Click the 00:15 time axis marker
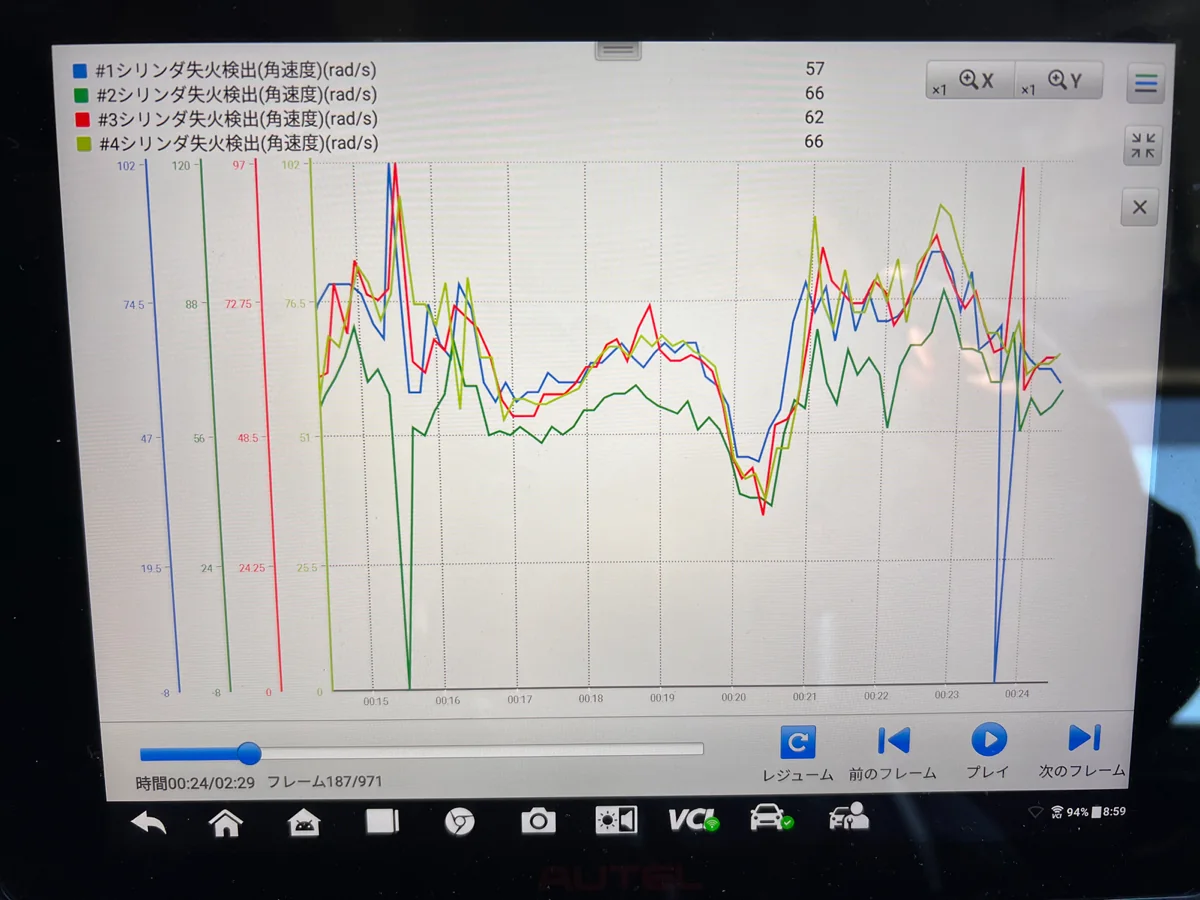Viewport: 1200px width, 900px height. [x=377, y=702]
